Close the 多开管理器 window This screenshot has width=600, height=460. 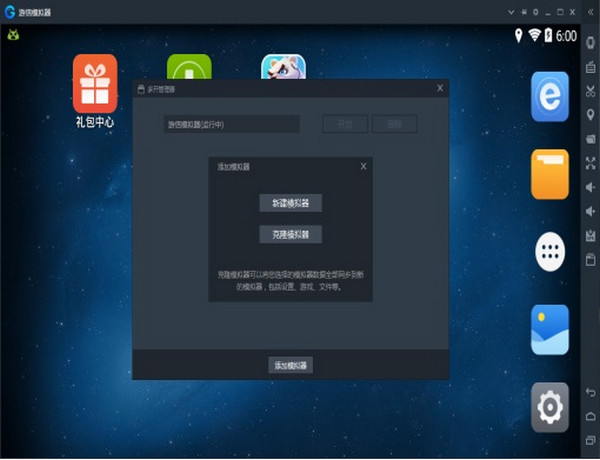(x=440, y=88)
